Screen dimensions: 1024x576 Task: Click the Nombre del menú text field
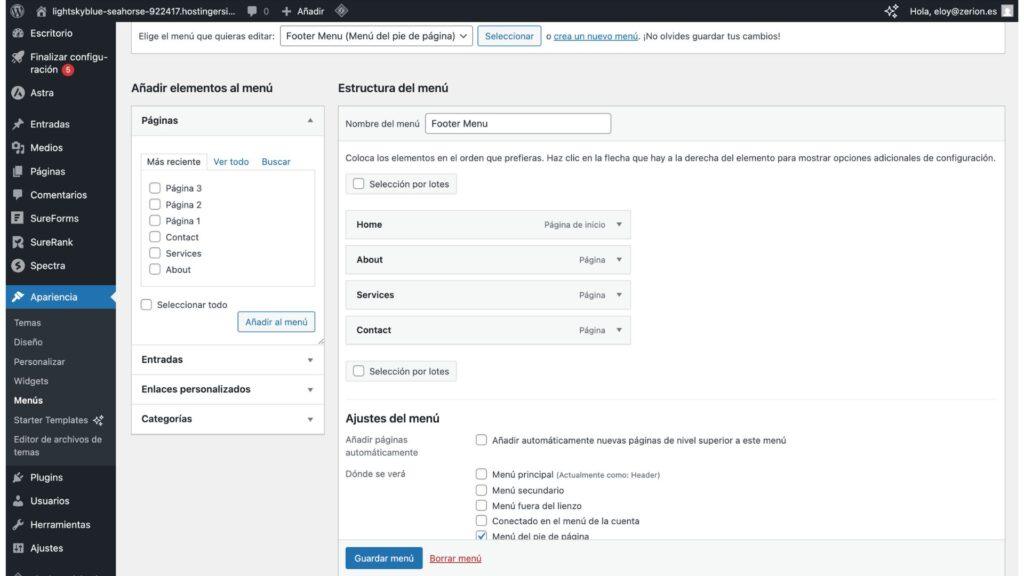pos(517,124)
